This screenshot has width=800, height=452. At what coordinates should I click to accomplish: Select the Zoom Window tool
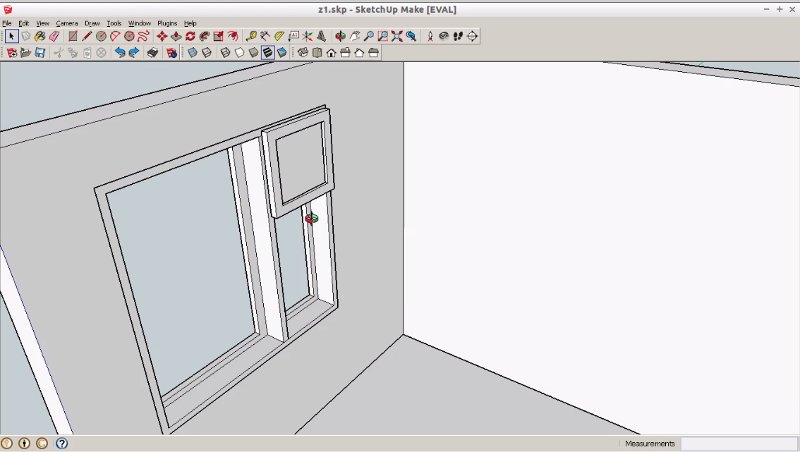(383, 36)
